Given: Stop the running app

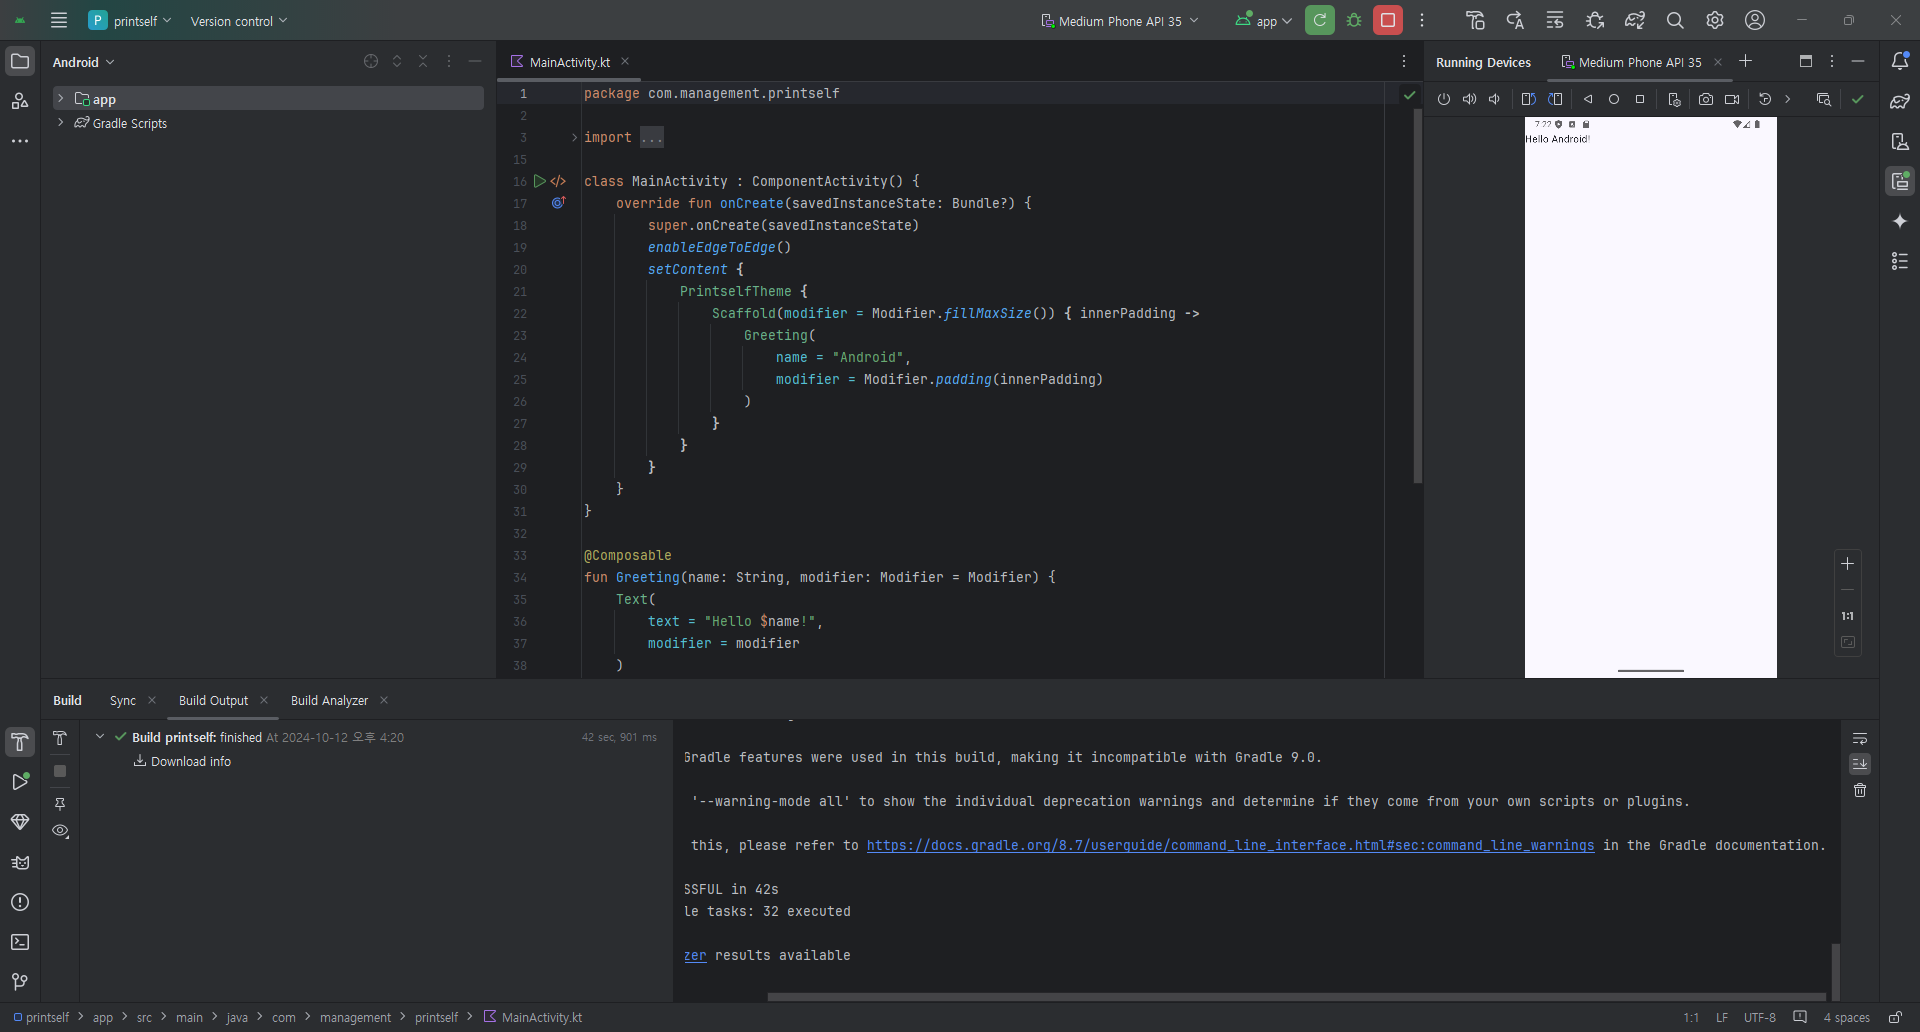Looking at the screenshot, I should tap(1388, 20).
